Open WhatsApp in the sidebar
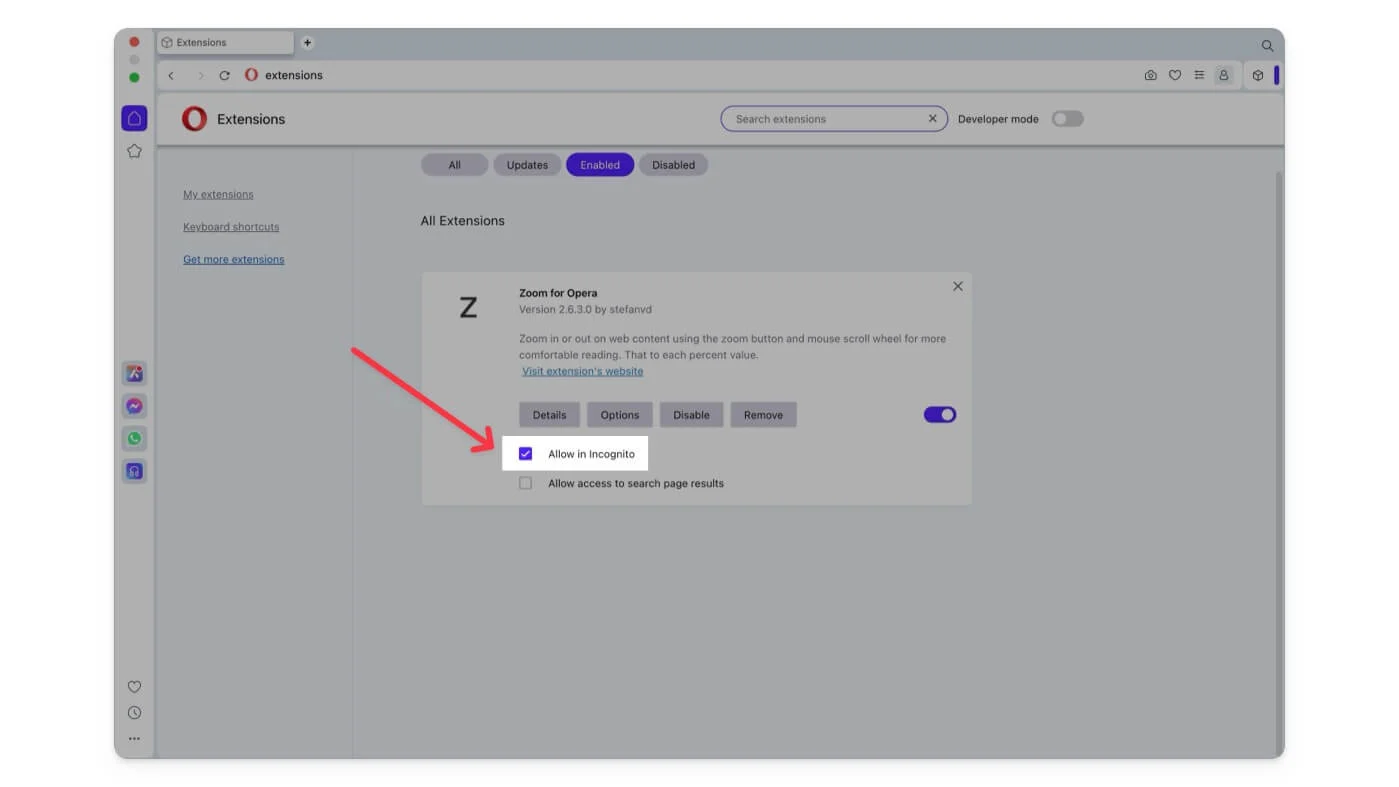The height and width of the screenshot is (787, 1399). (134, 438)
